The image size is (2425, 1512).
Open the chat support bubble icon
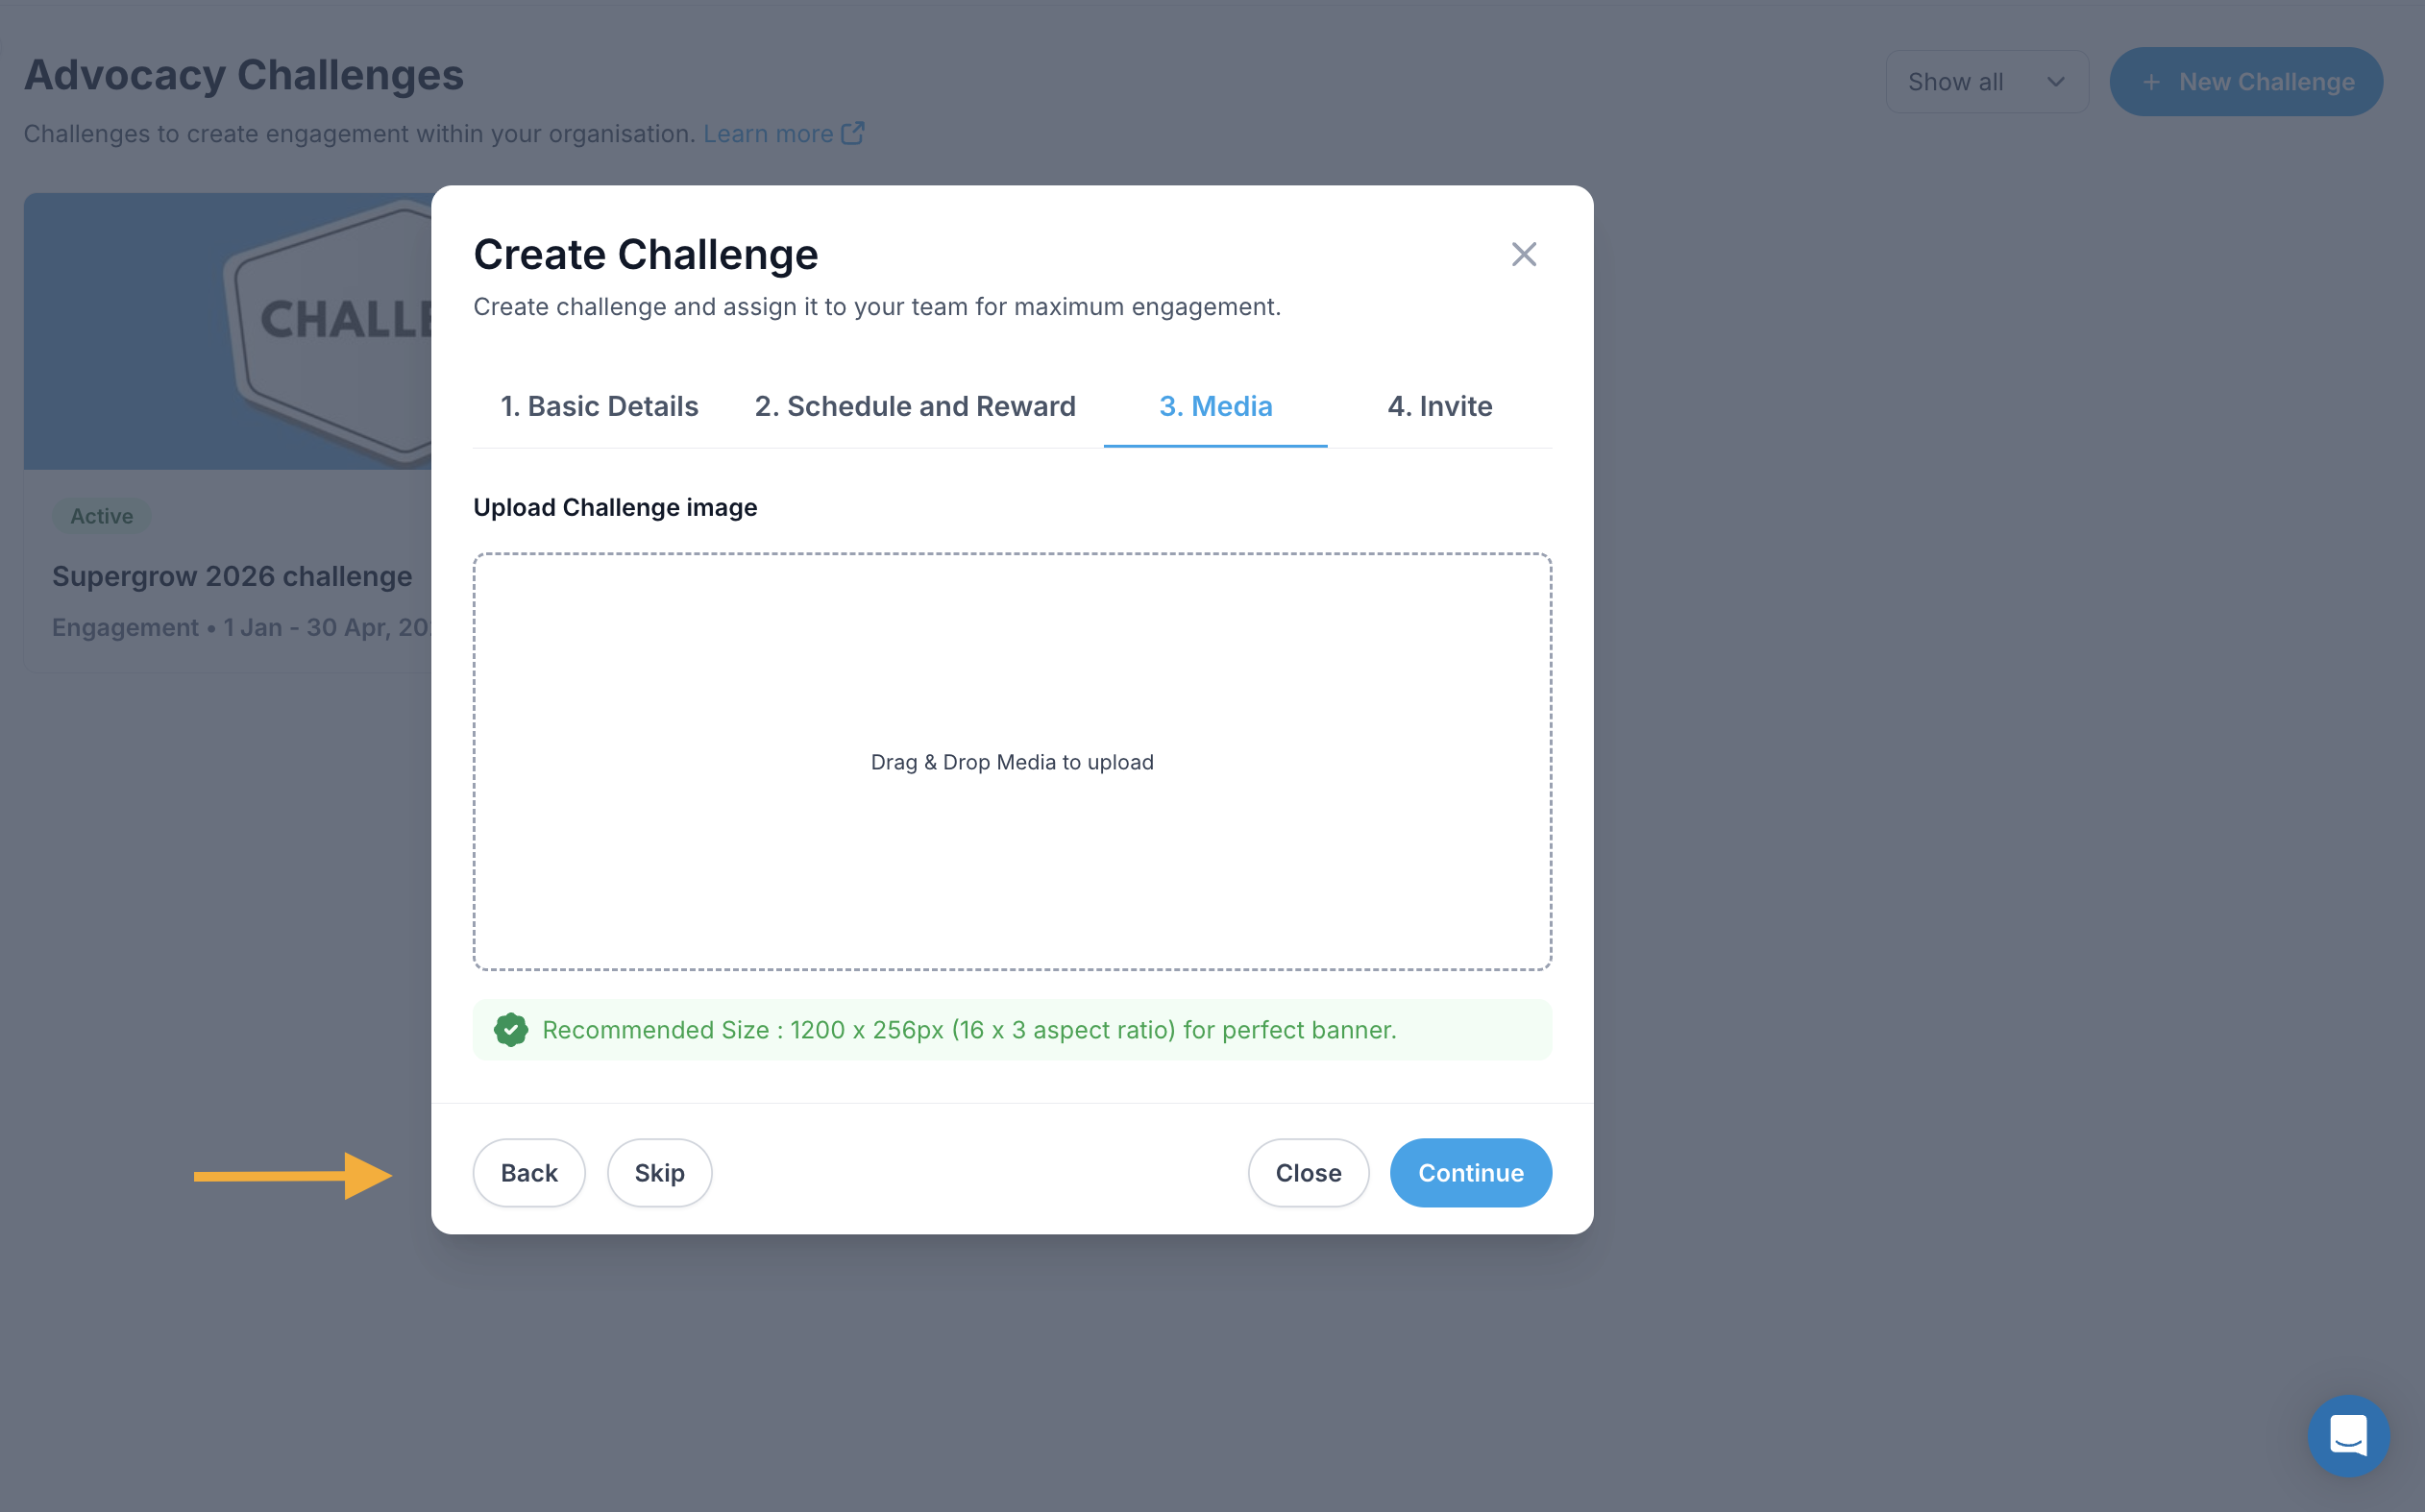coord(2348,1435)
